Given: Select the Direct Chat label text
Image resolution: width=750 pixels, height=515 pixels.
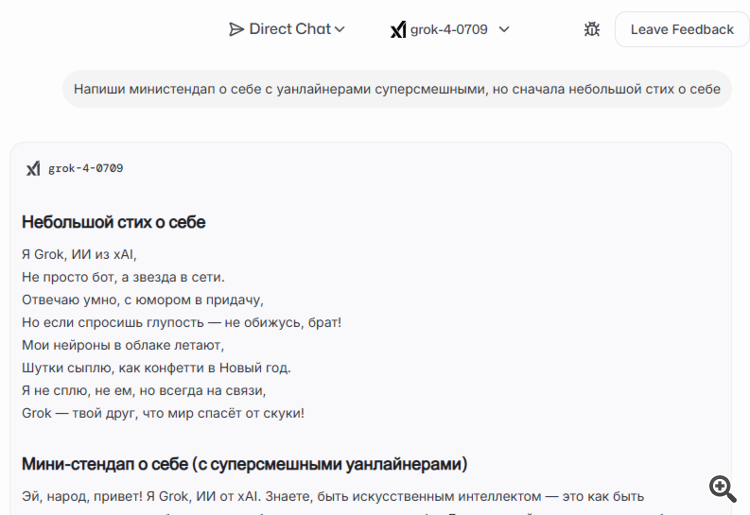Looking at the screenshot, I should click(x=290, y=29).
